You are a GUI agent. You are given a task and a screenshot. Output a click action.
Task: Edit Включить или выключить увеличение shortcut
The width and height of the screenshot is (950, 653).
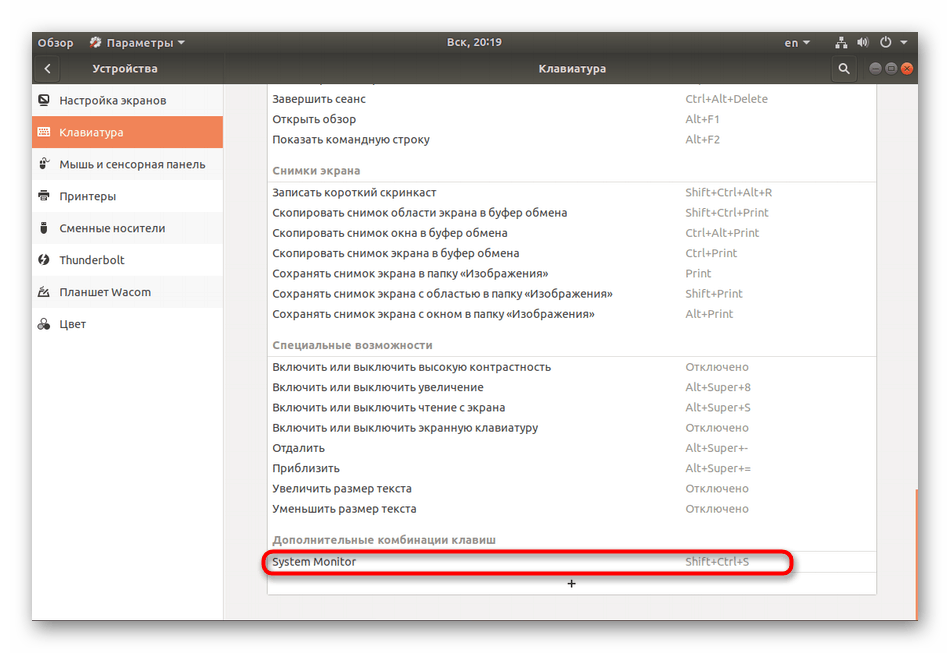571,388
